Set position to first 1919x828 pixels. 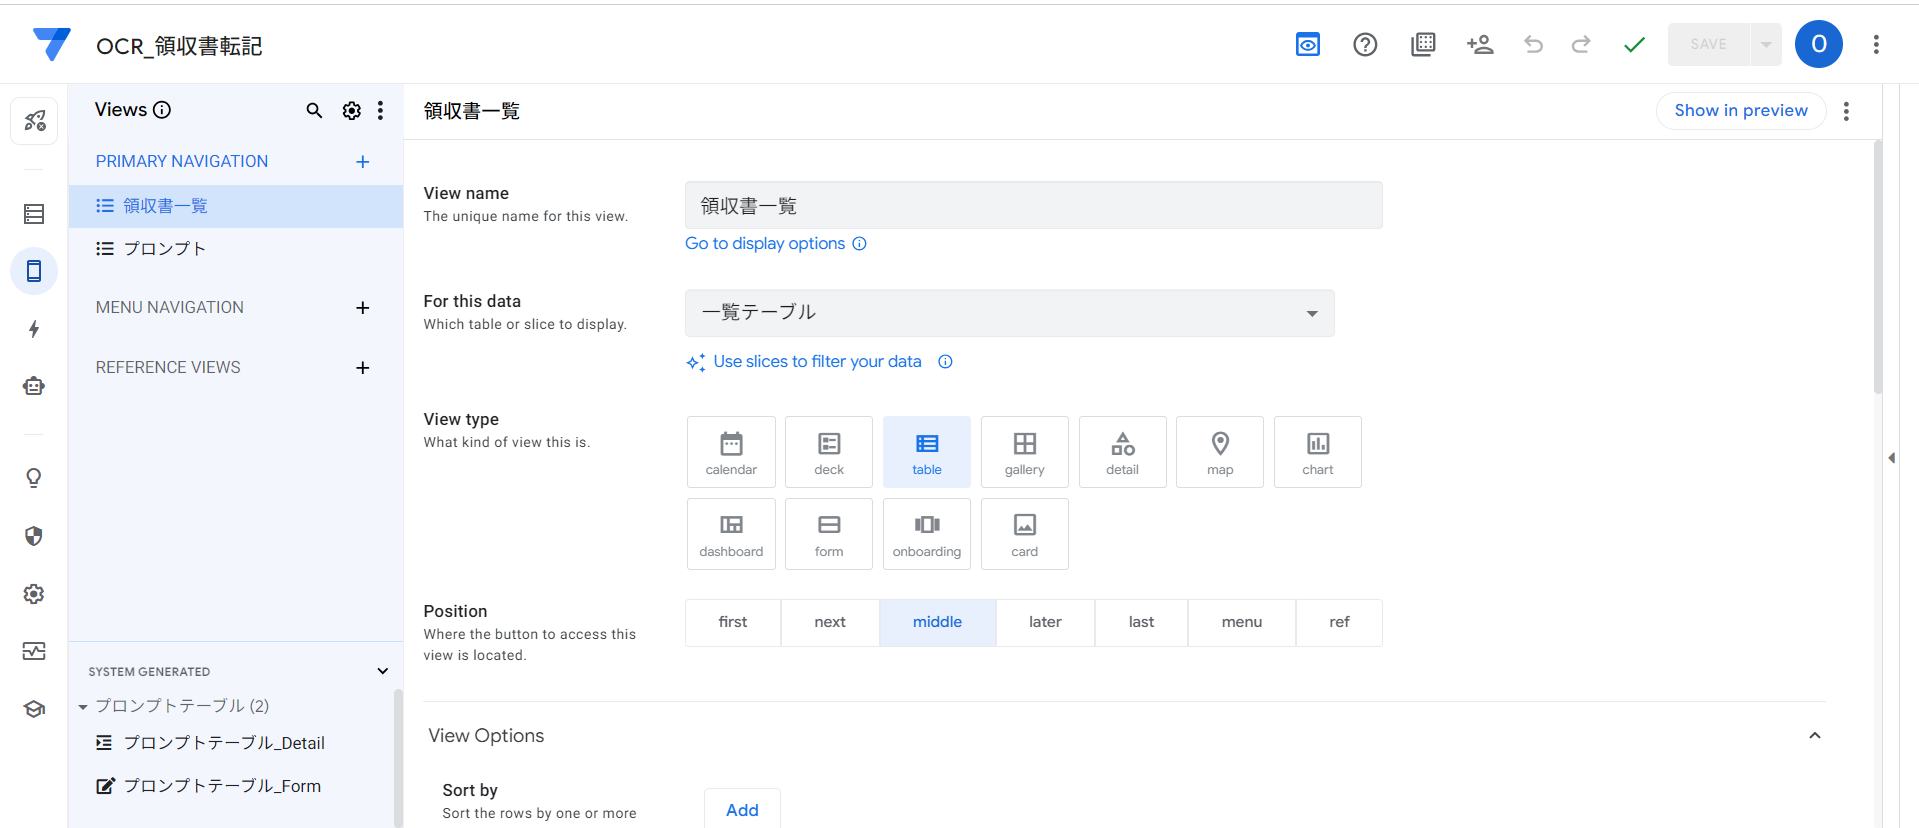[732, 622]
